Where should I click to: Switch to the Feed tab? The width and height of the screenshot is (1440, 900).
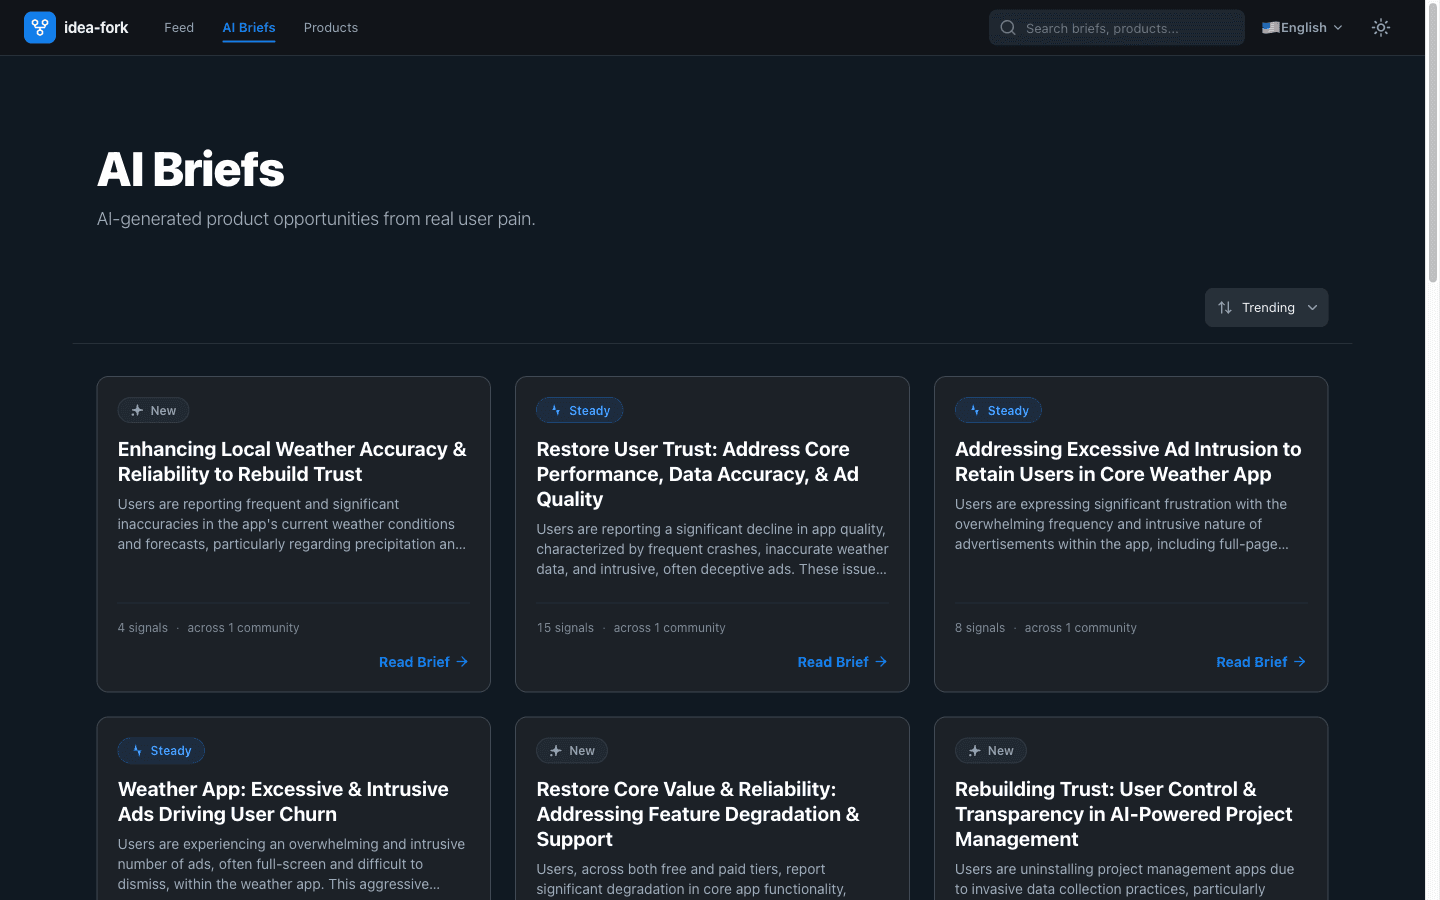point(178,27)
